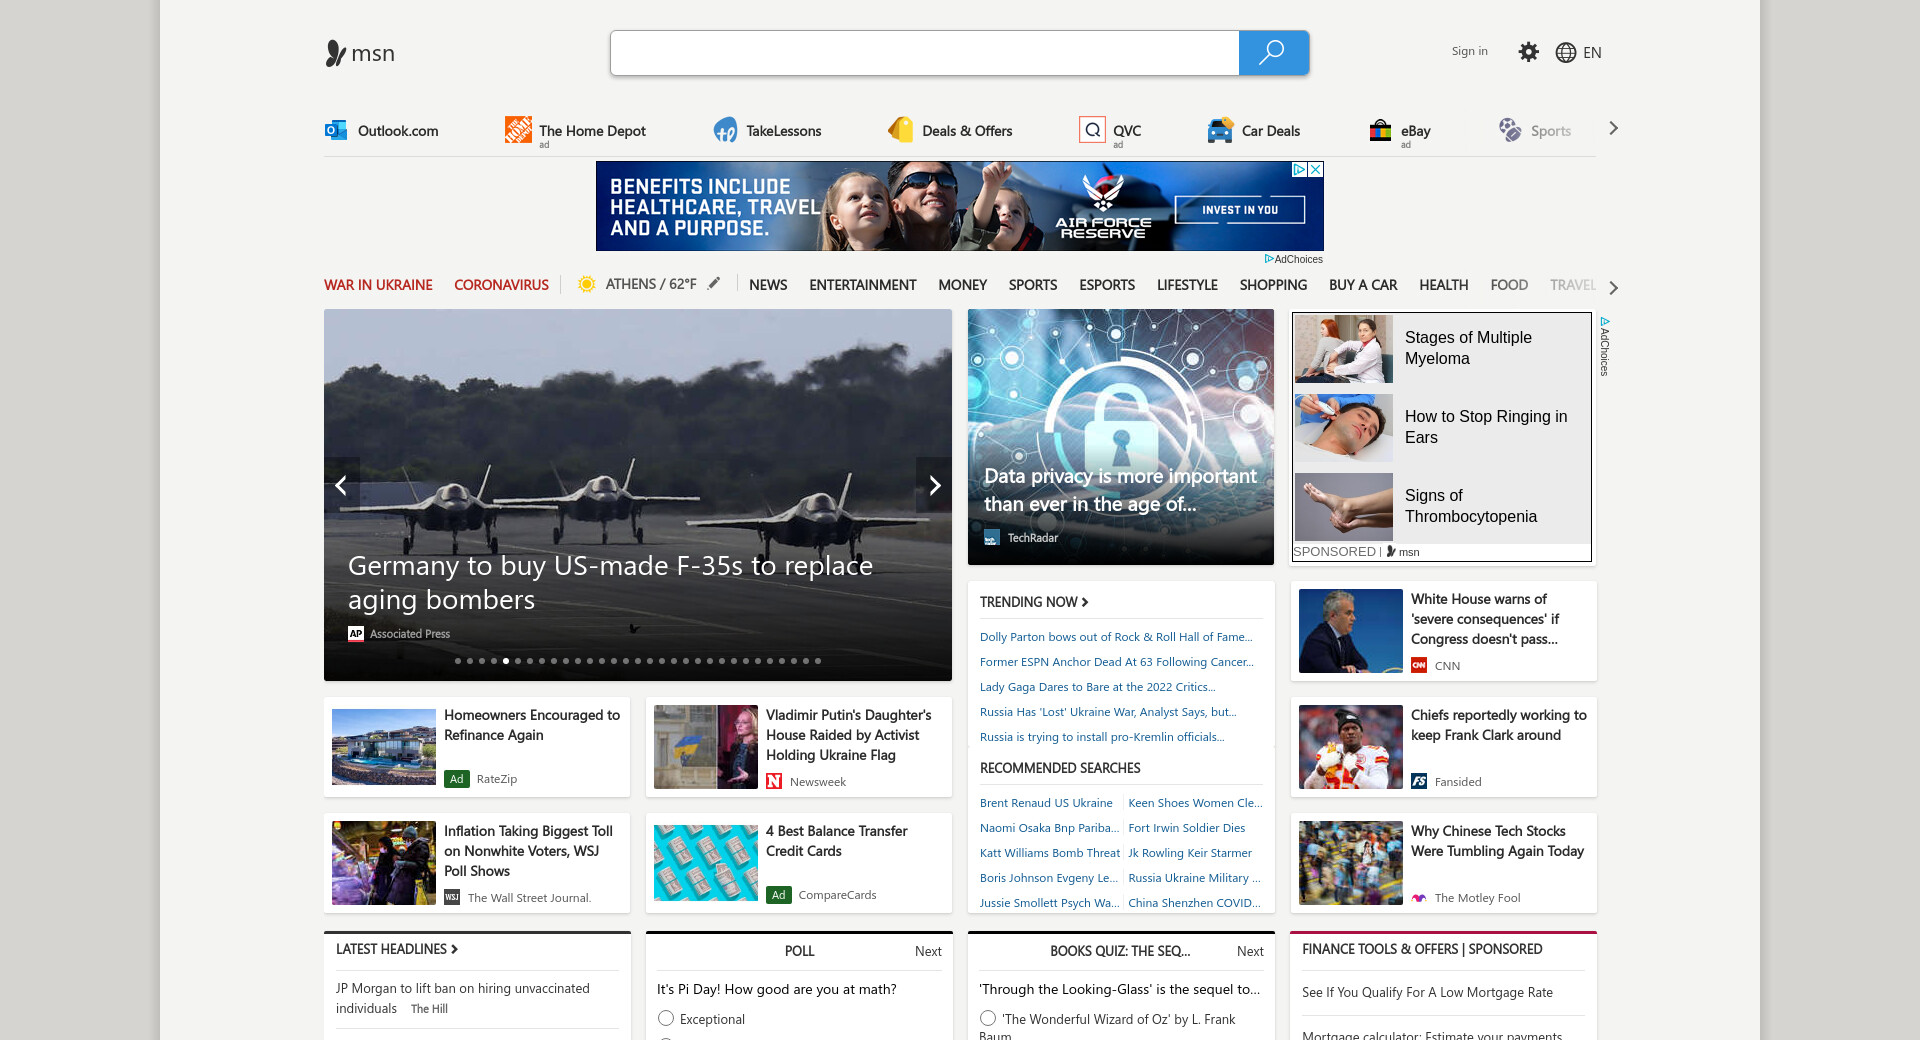Open the EN language selector
1920x1040 pixels.
(x=1592, y=53)
